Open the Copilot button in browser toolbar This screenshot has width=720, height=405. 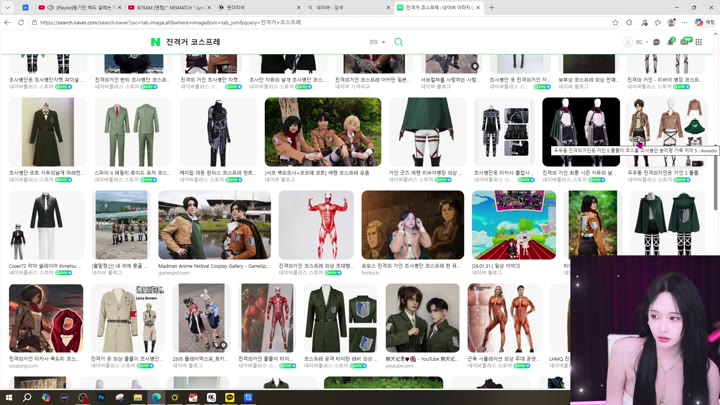tap(705, 22)
